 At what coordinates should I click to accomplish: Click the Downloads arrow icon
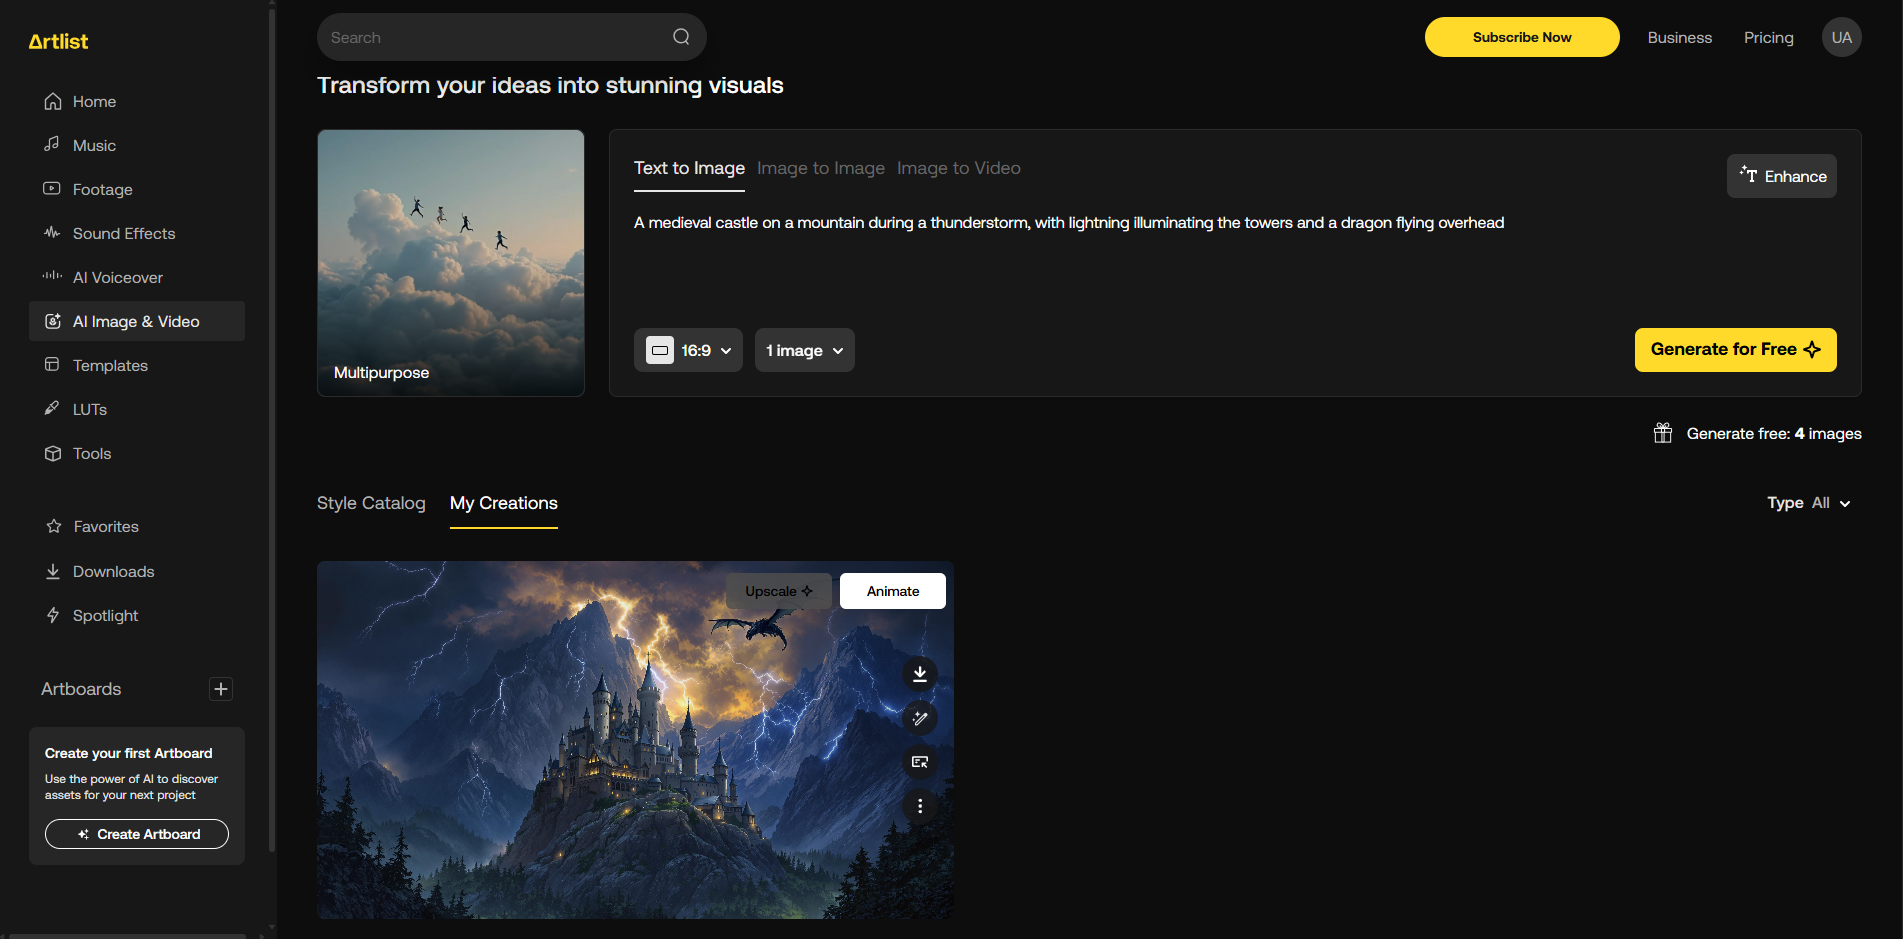click(52, 571)
